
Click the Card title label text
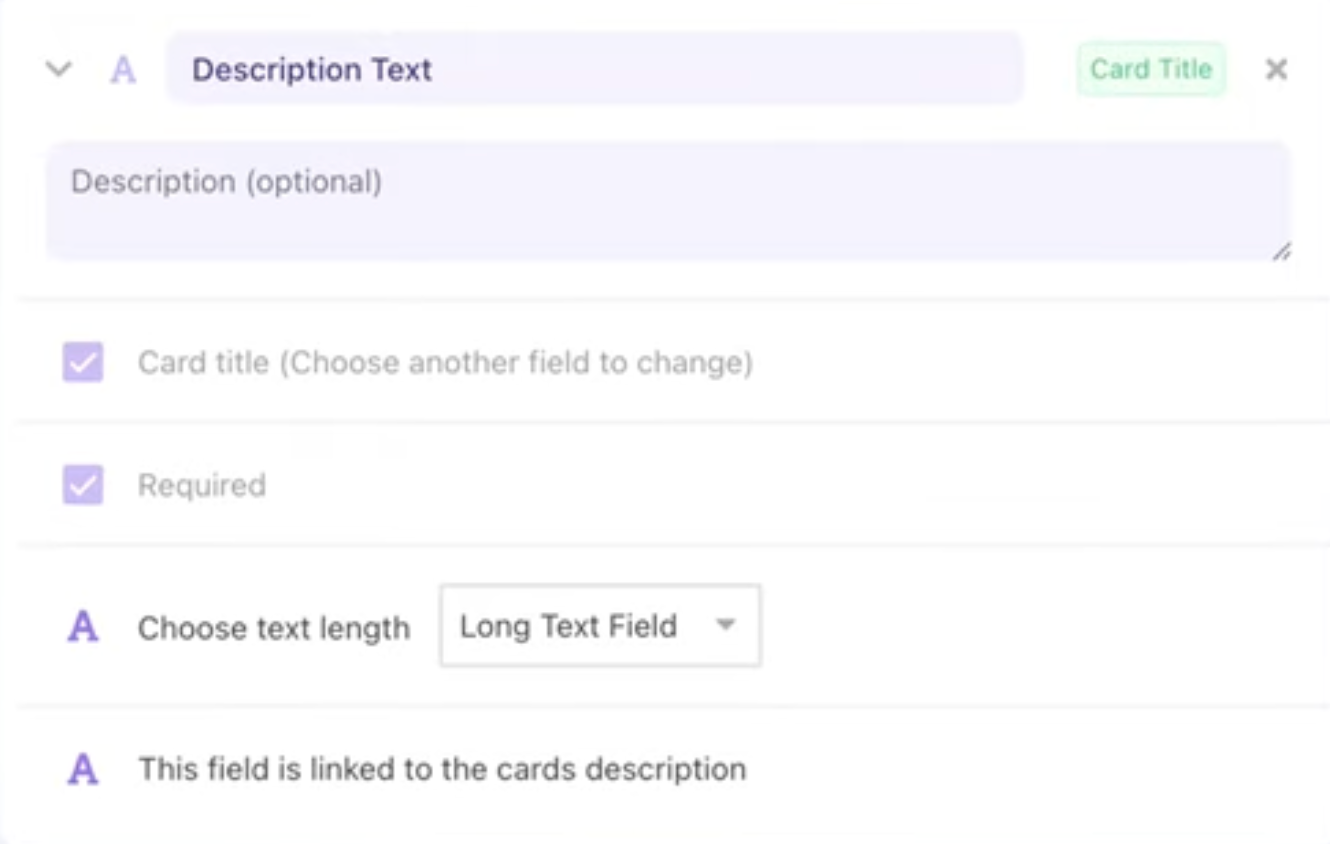203,362
